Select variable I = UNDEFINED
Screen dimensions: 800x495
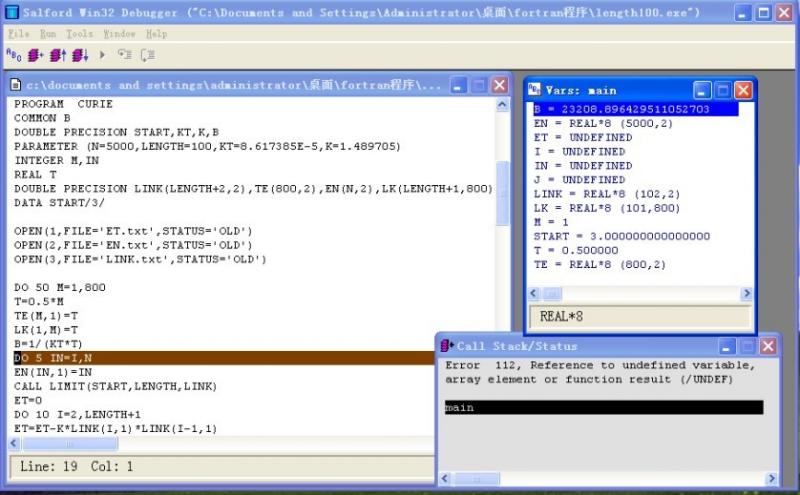pos(580,152)
